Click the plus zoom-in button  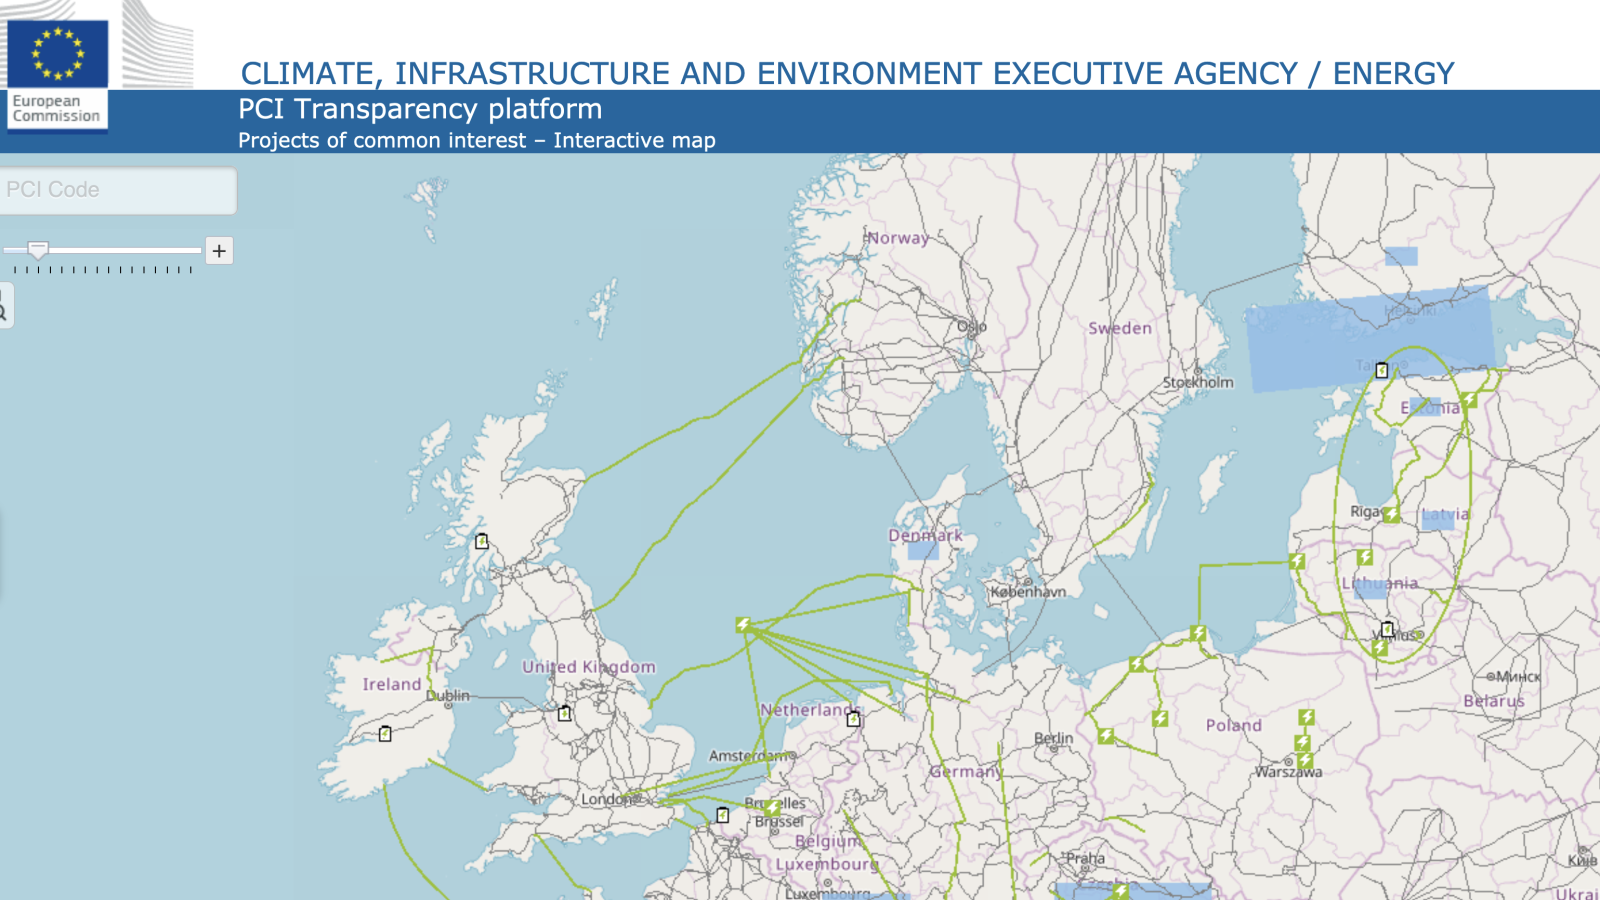click(219, 250)
